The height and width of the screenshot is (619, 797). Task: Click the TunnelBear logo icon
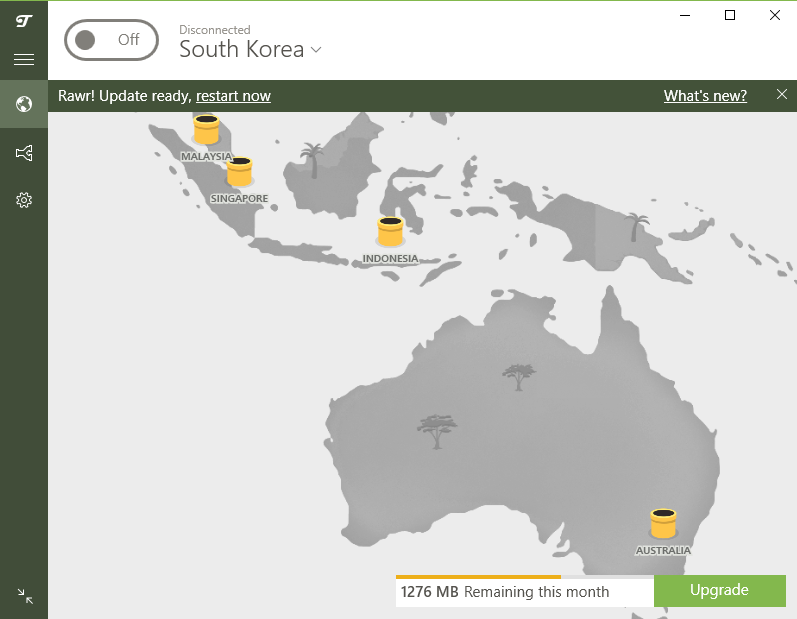click(x=24, y=21)
